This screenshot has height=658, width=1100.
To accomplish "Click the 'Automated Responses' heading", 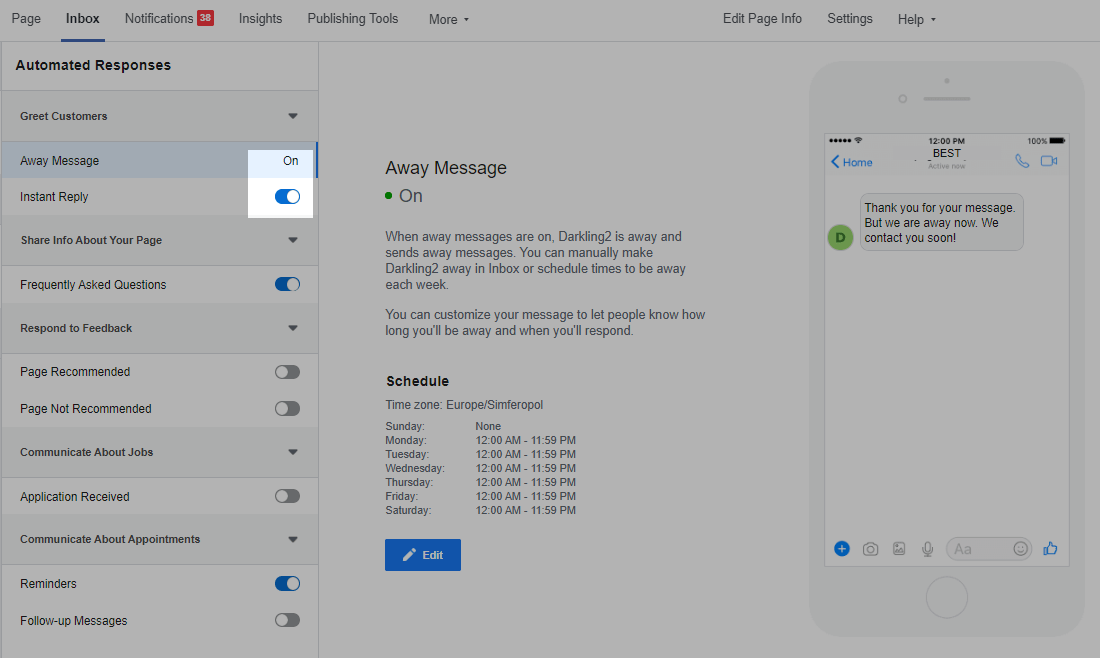I will (93, 65).
